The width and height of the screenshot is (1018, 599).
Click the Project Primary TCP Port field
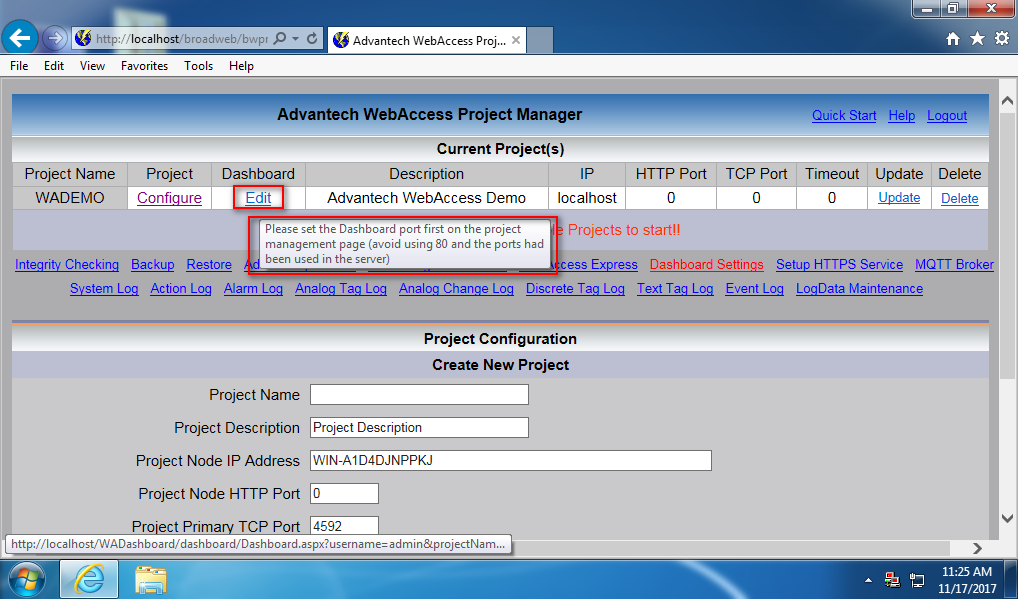pyautogui.click(x=344, y=526)
